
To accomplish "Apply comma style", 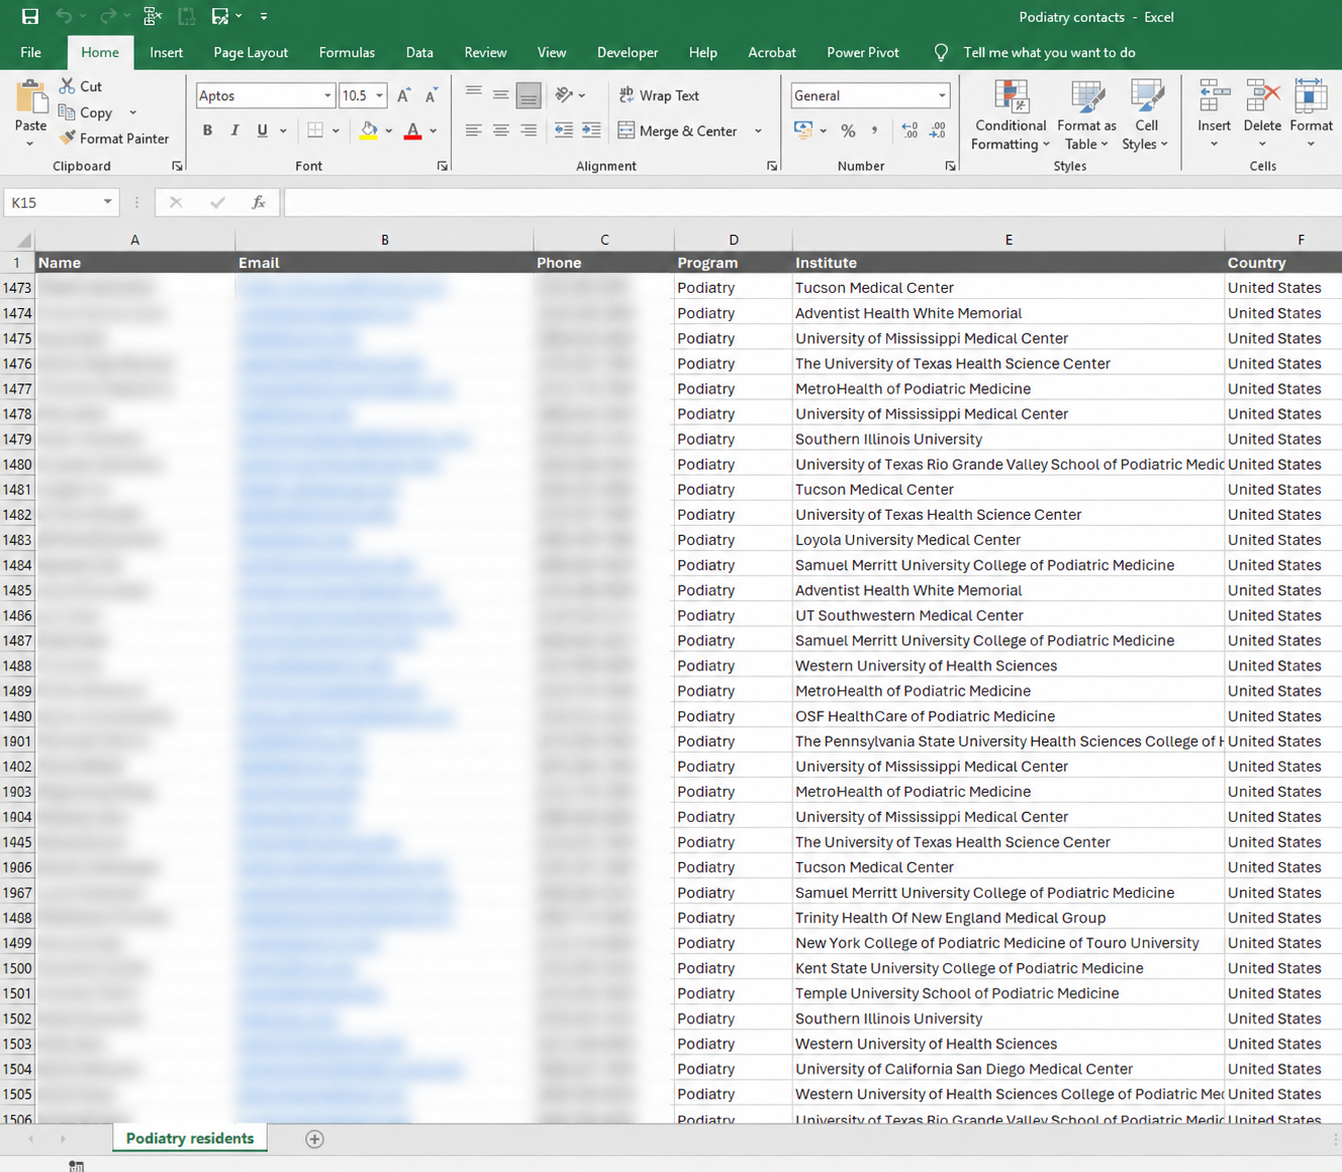I will (875, 130).
